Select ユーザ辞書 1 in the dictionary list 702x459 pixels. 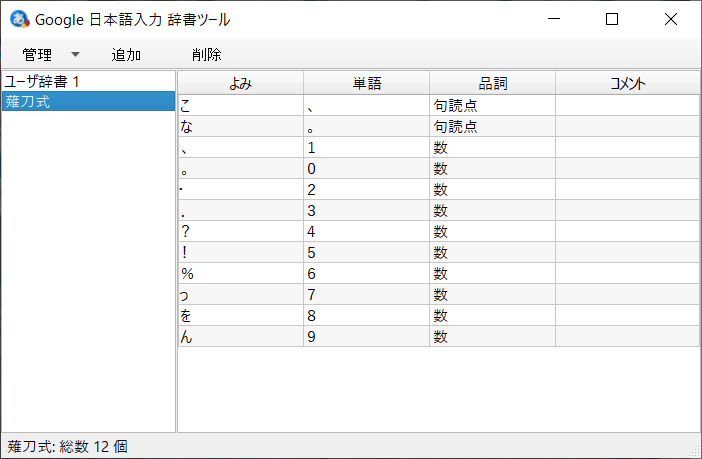pos(88,82)
